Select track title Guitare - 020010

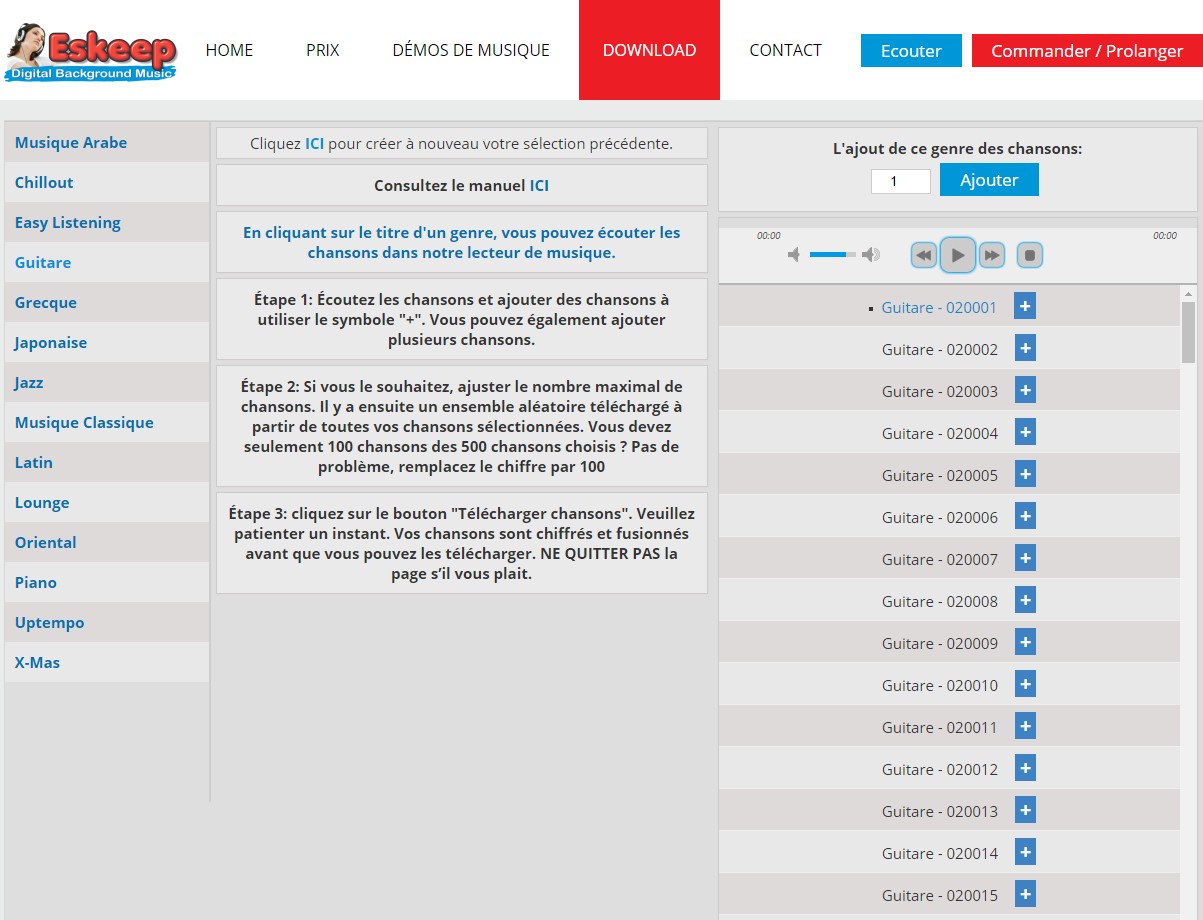pos(940,685)
